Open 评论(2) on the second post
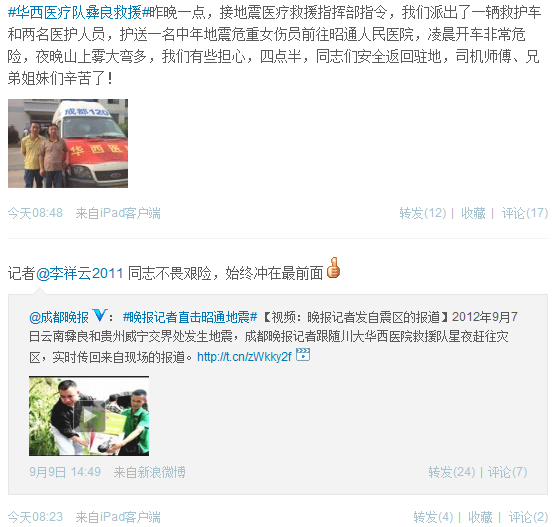555x527 pixels. 528,517
